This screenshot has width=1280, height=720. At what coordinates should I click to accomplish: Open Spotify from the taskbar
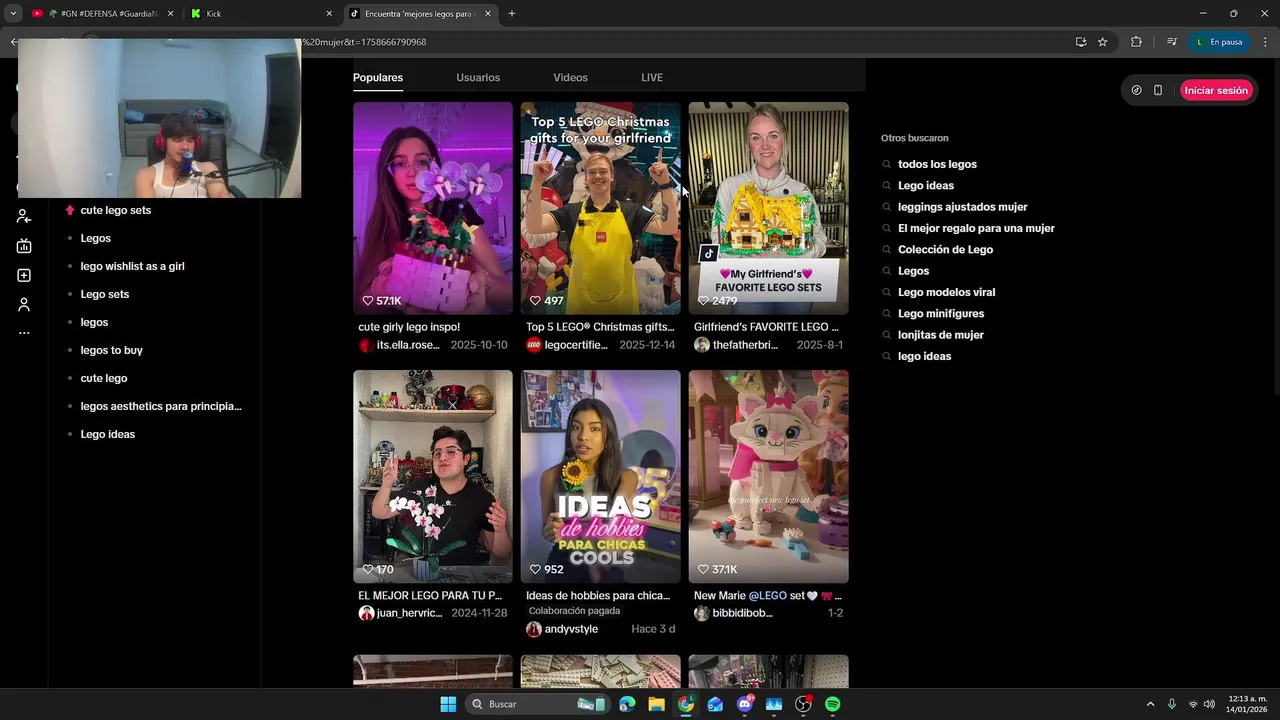[x=832, y=704]
